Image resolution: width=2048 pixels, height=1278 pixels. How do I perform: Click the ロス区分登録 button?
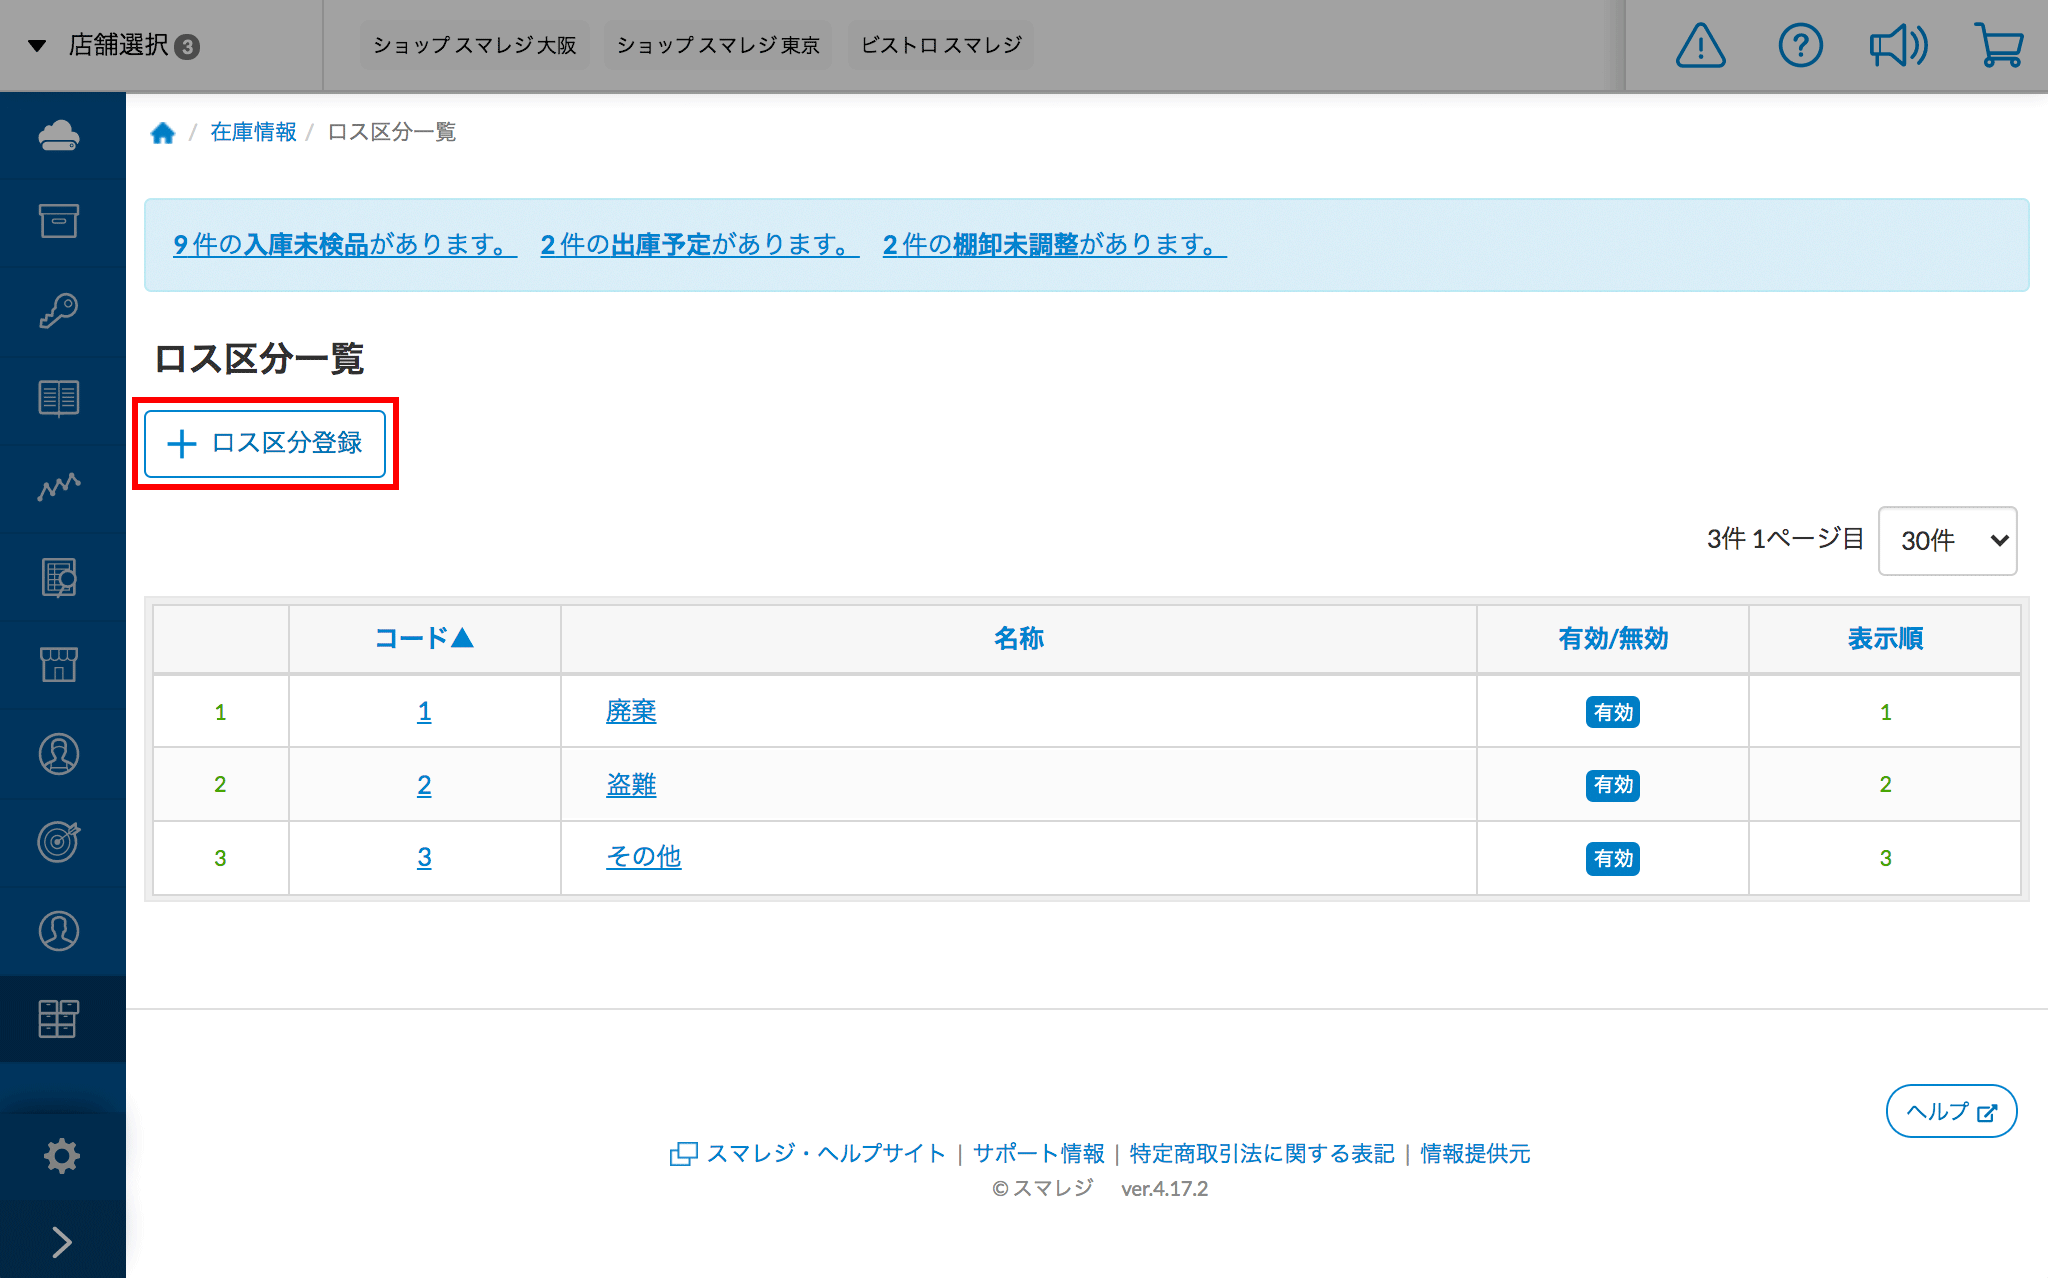click(x=265, y=443)
